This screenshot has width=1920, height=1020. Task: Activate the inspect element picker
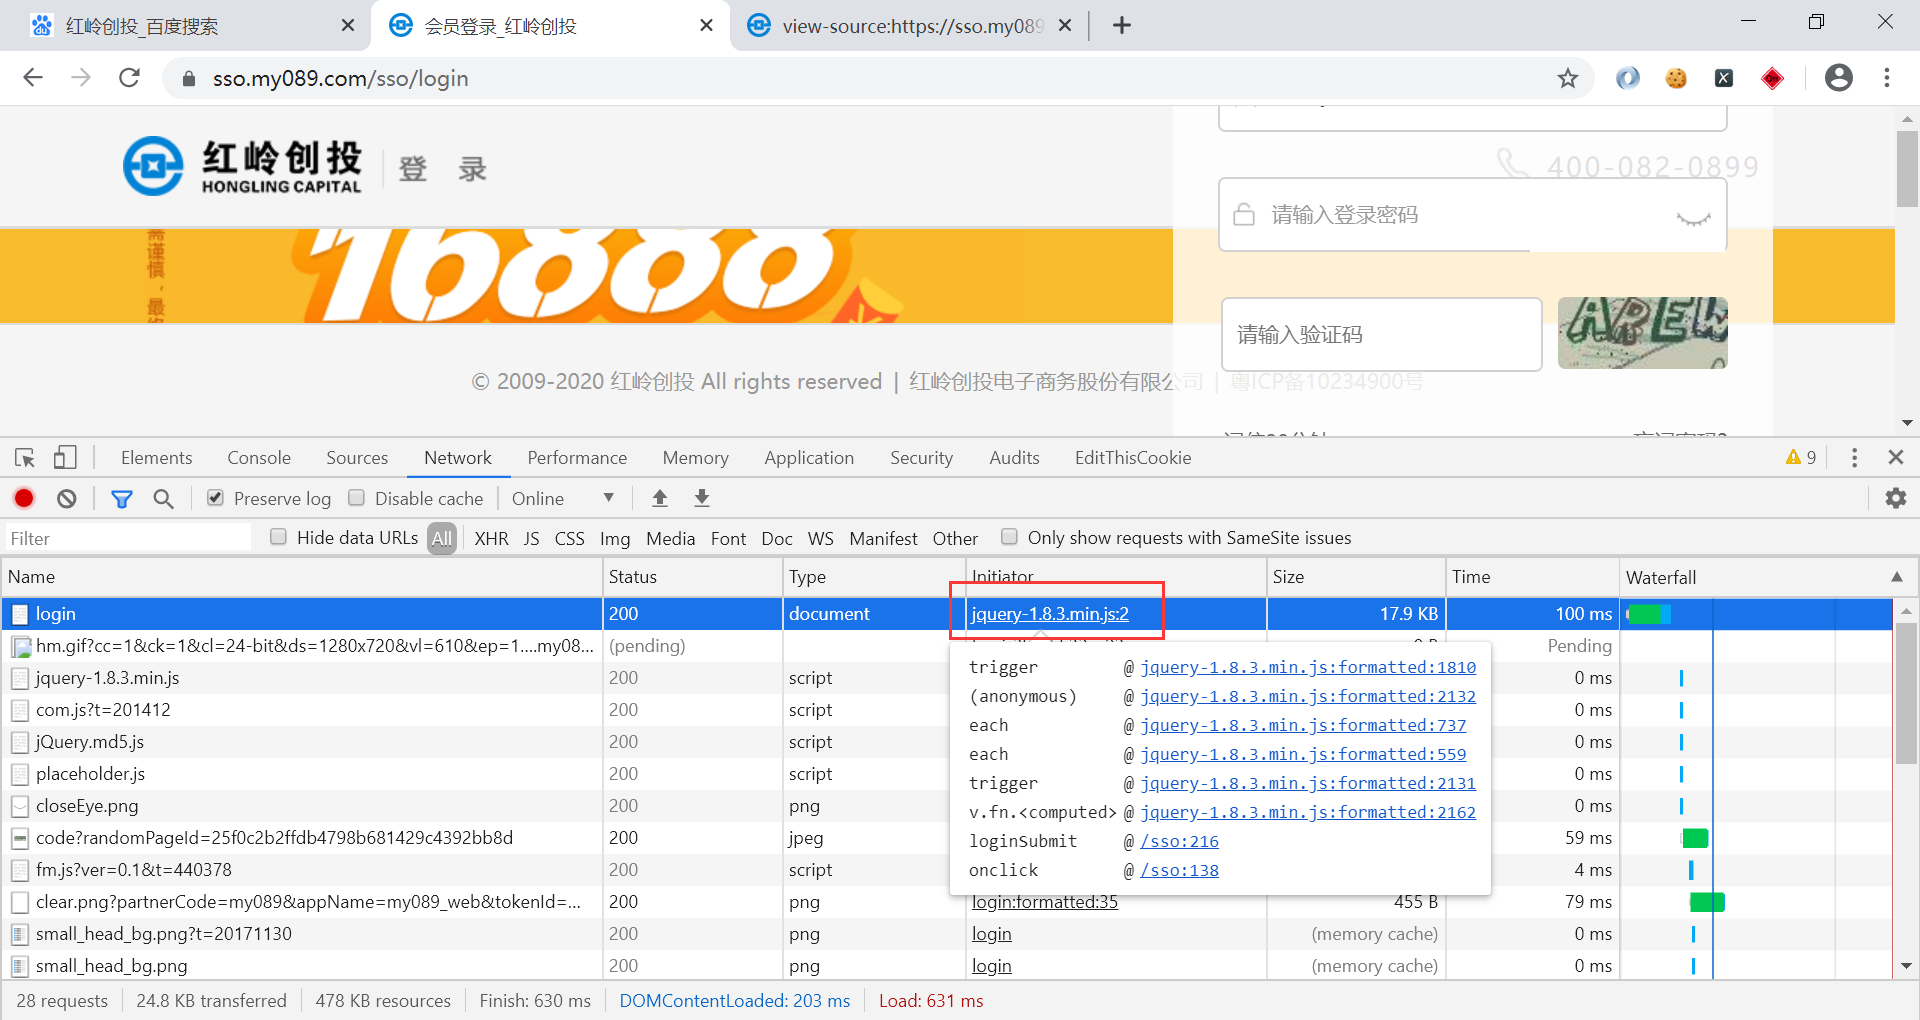coord(25,458)
